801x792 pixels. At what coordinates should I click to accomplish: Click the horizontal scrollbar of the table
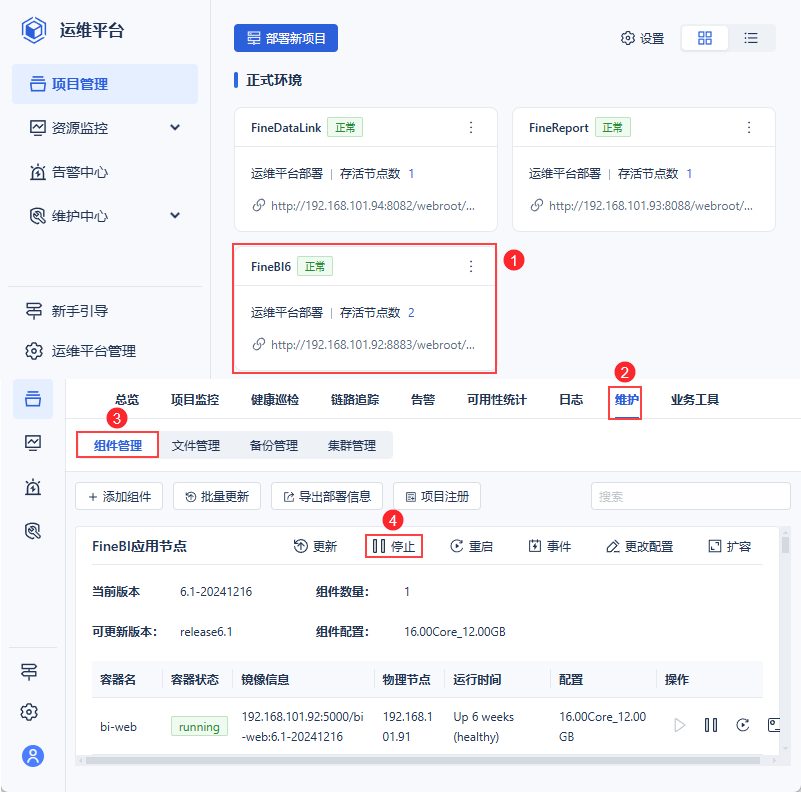423,760
